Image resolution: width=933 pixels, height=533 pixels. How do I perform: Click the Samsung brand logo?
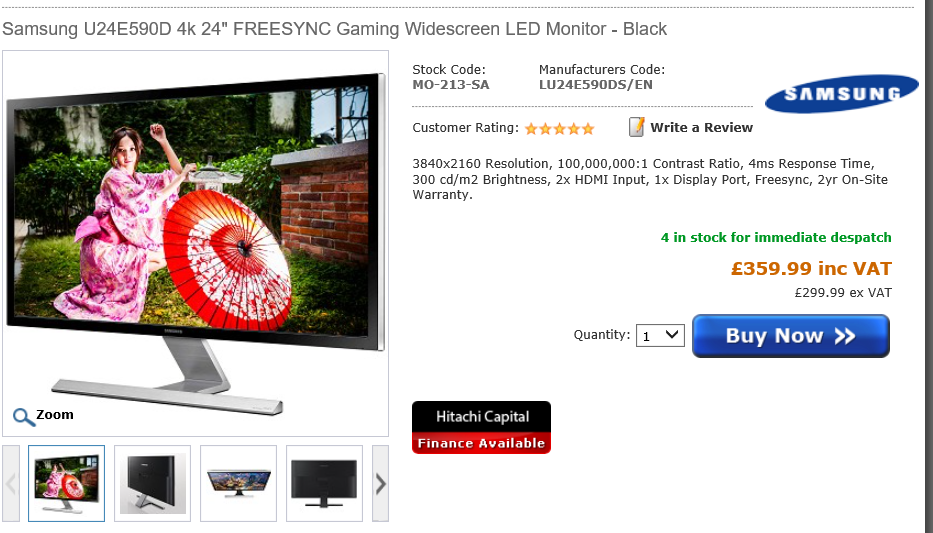pos(841,93)
